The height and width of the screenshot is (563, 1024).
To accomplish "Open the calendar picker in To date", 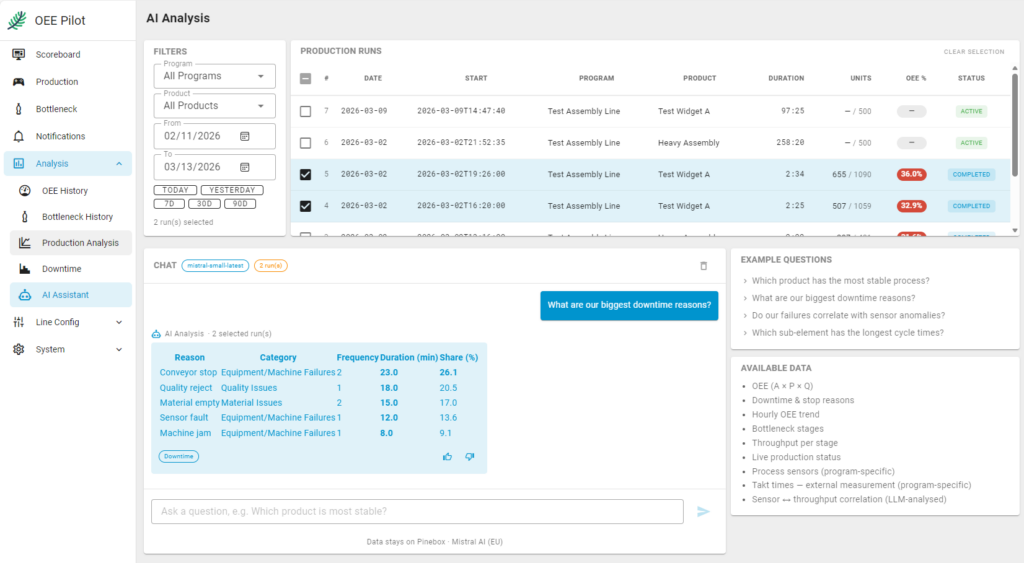I will pyautogui.click(x=245, y=167).
